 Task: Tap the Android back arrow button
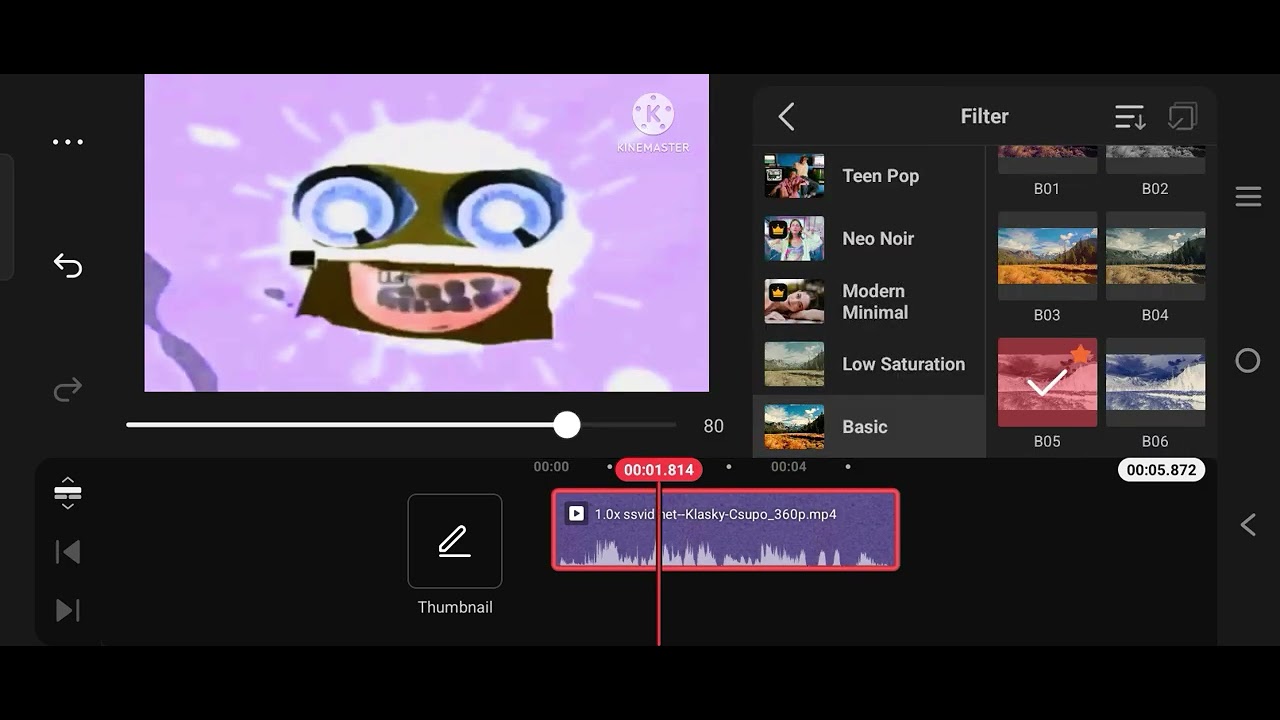coord(1248,524)
